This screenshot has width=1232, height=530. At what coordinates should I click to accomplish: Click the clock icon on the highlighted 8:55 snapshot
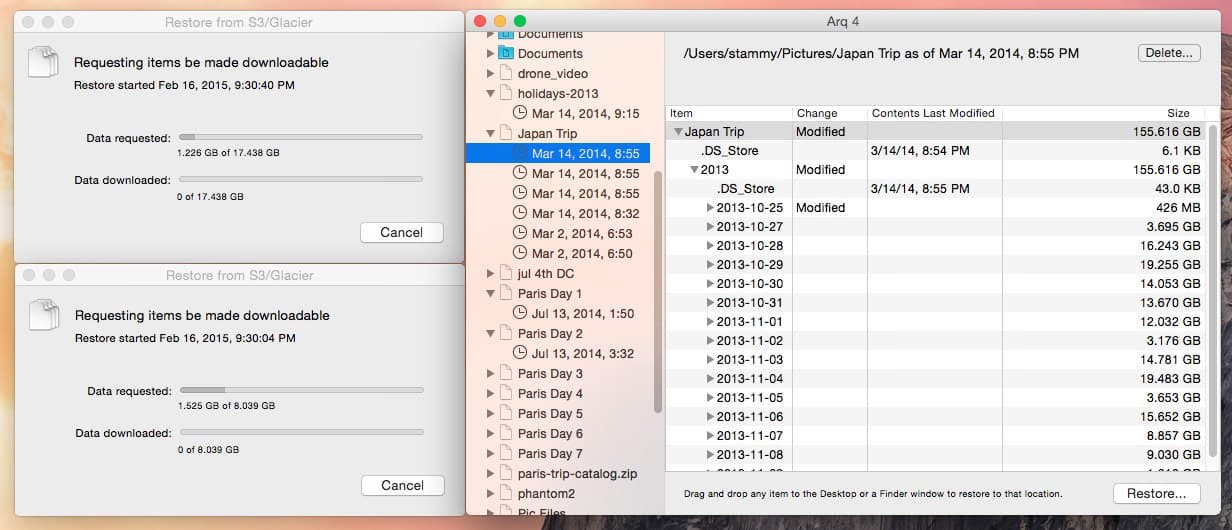(x=519, y=153)
